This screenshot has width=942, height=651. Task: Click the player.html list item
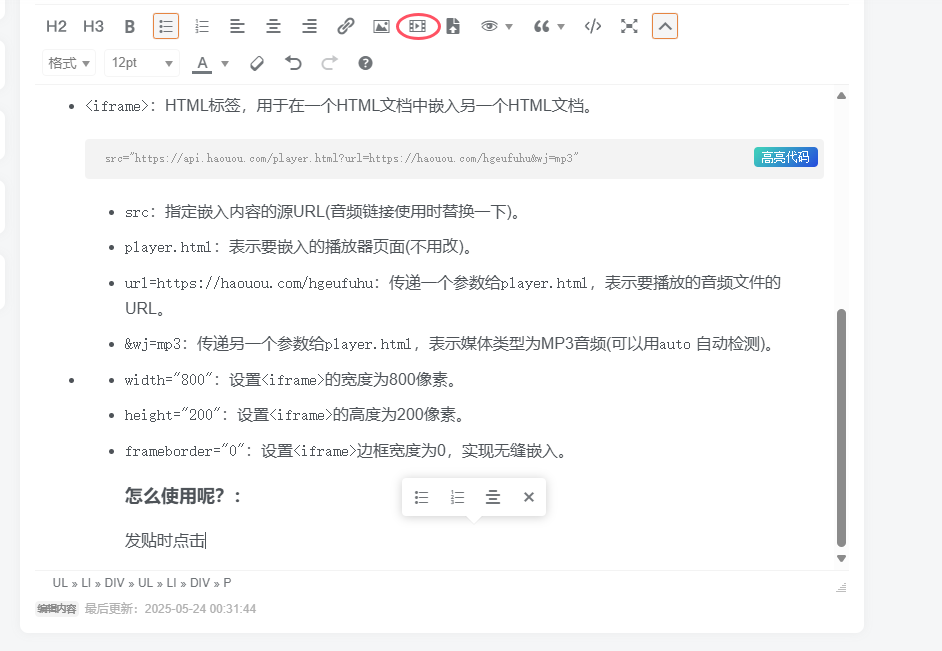point(300,247)
